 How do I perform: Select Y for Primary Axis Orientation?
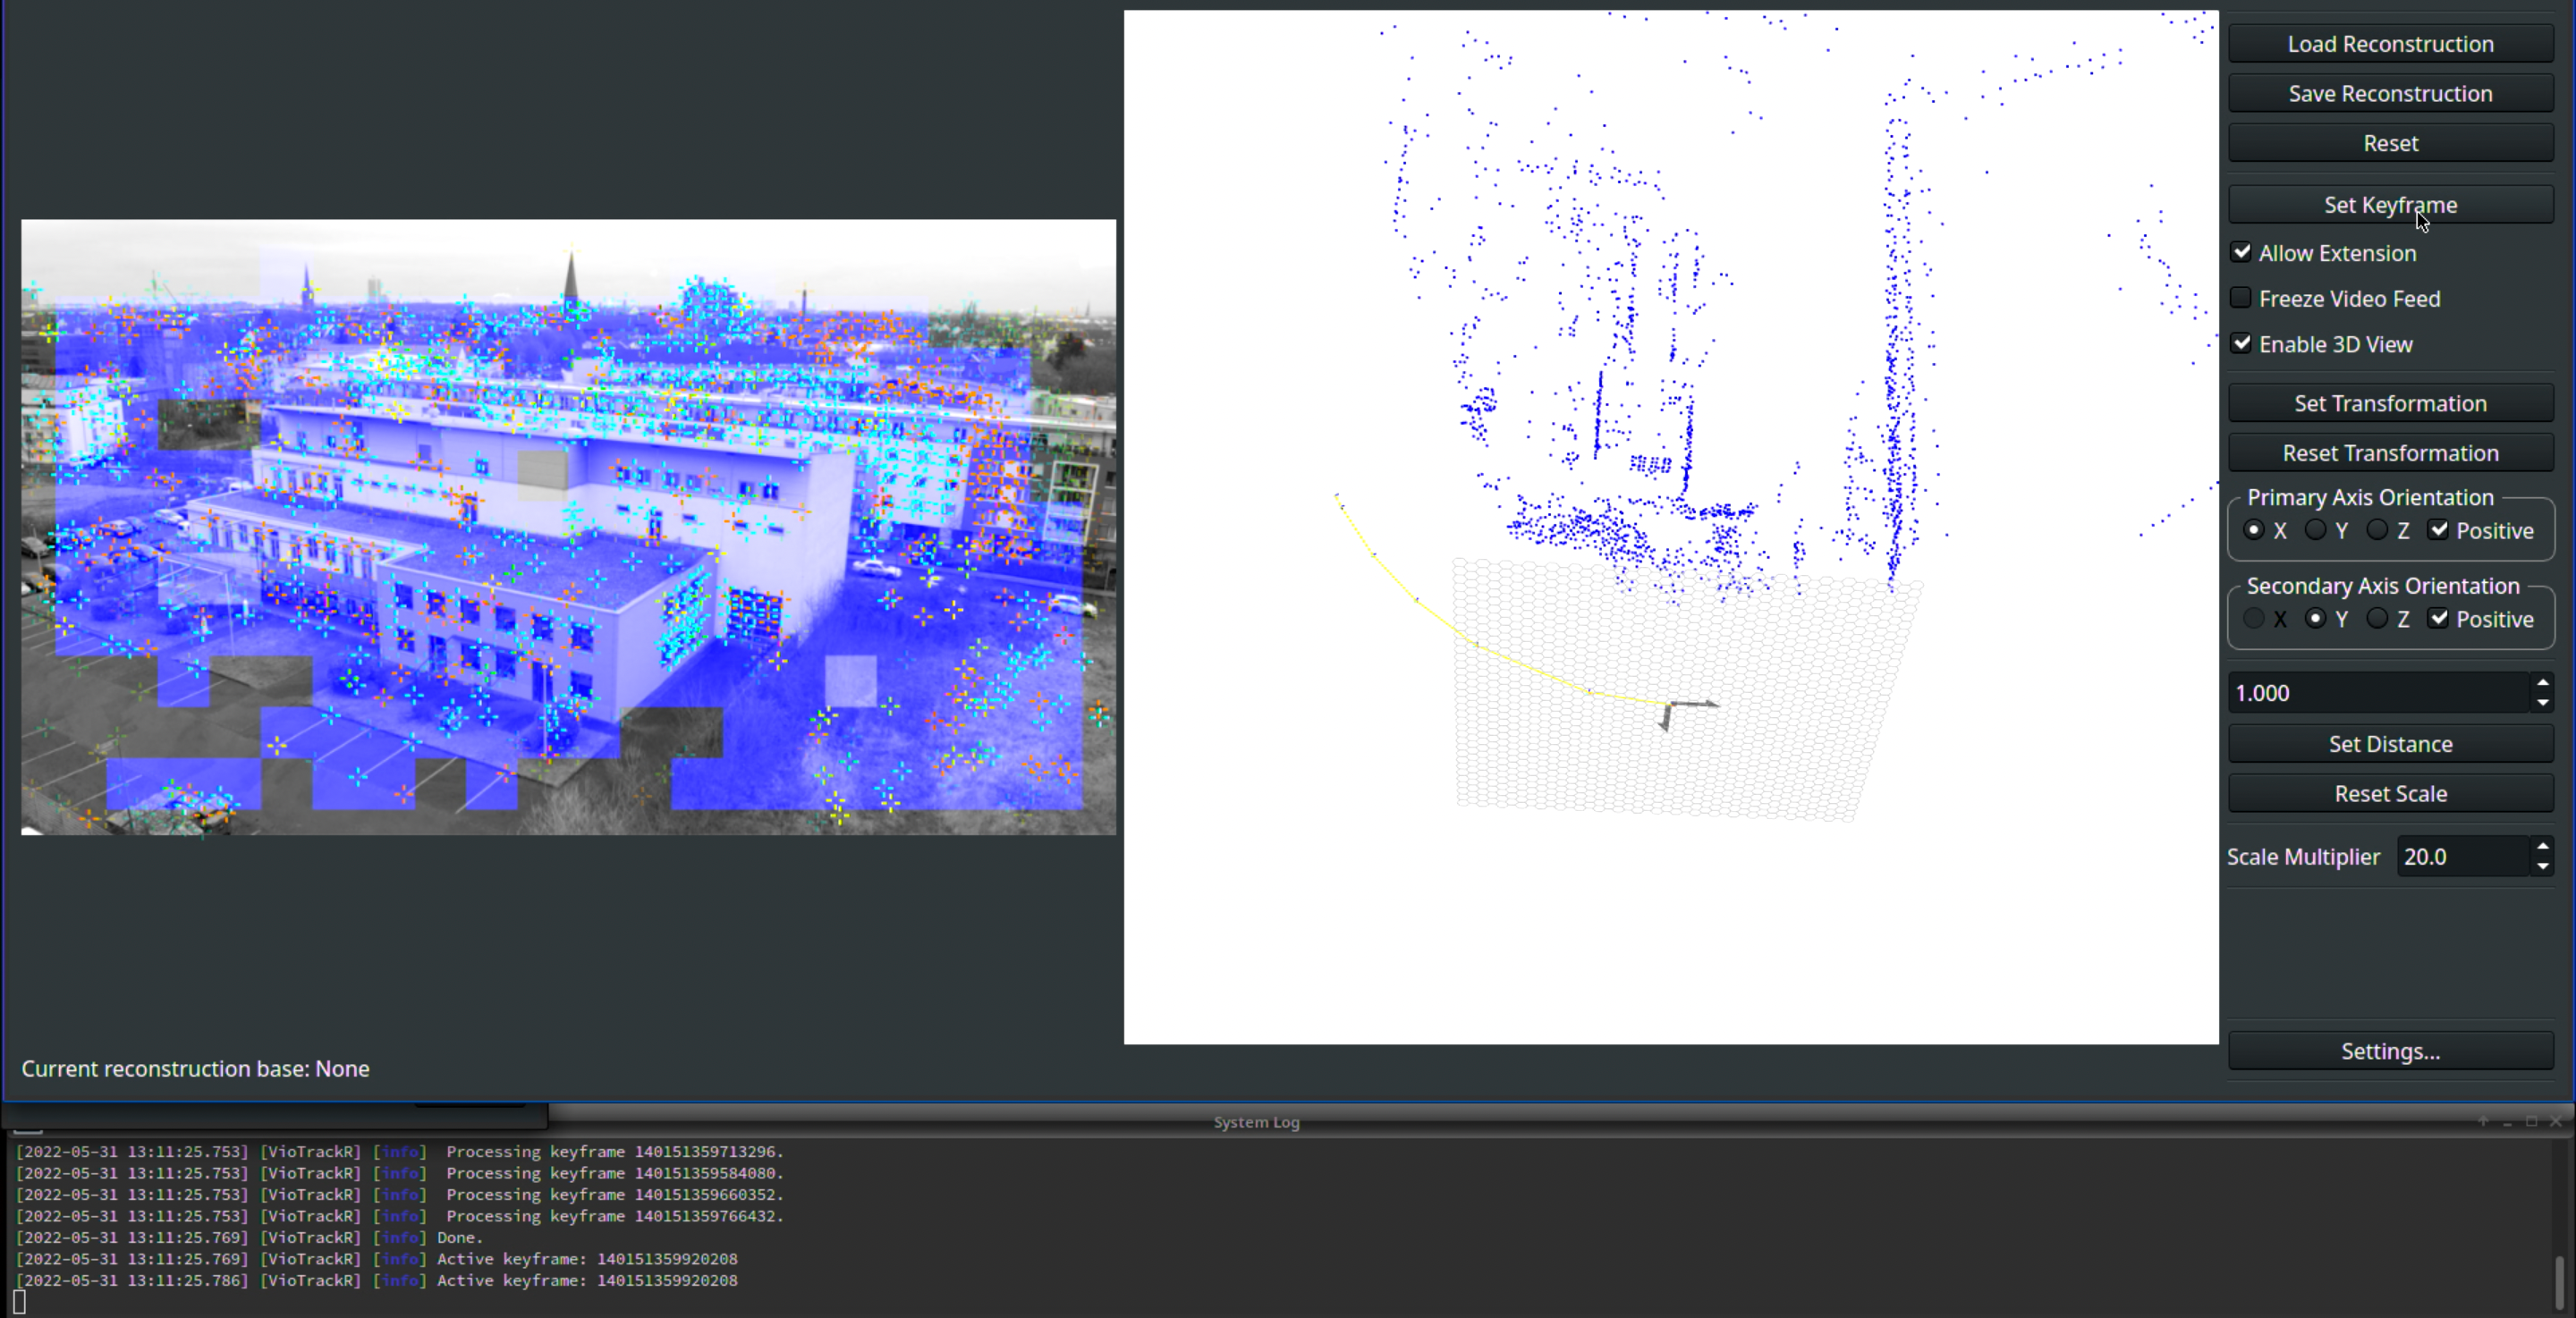(2315, 531)
